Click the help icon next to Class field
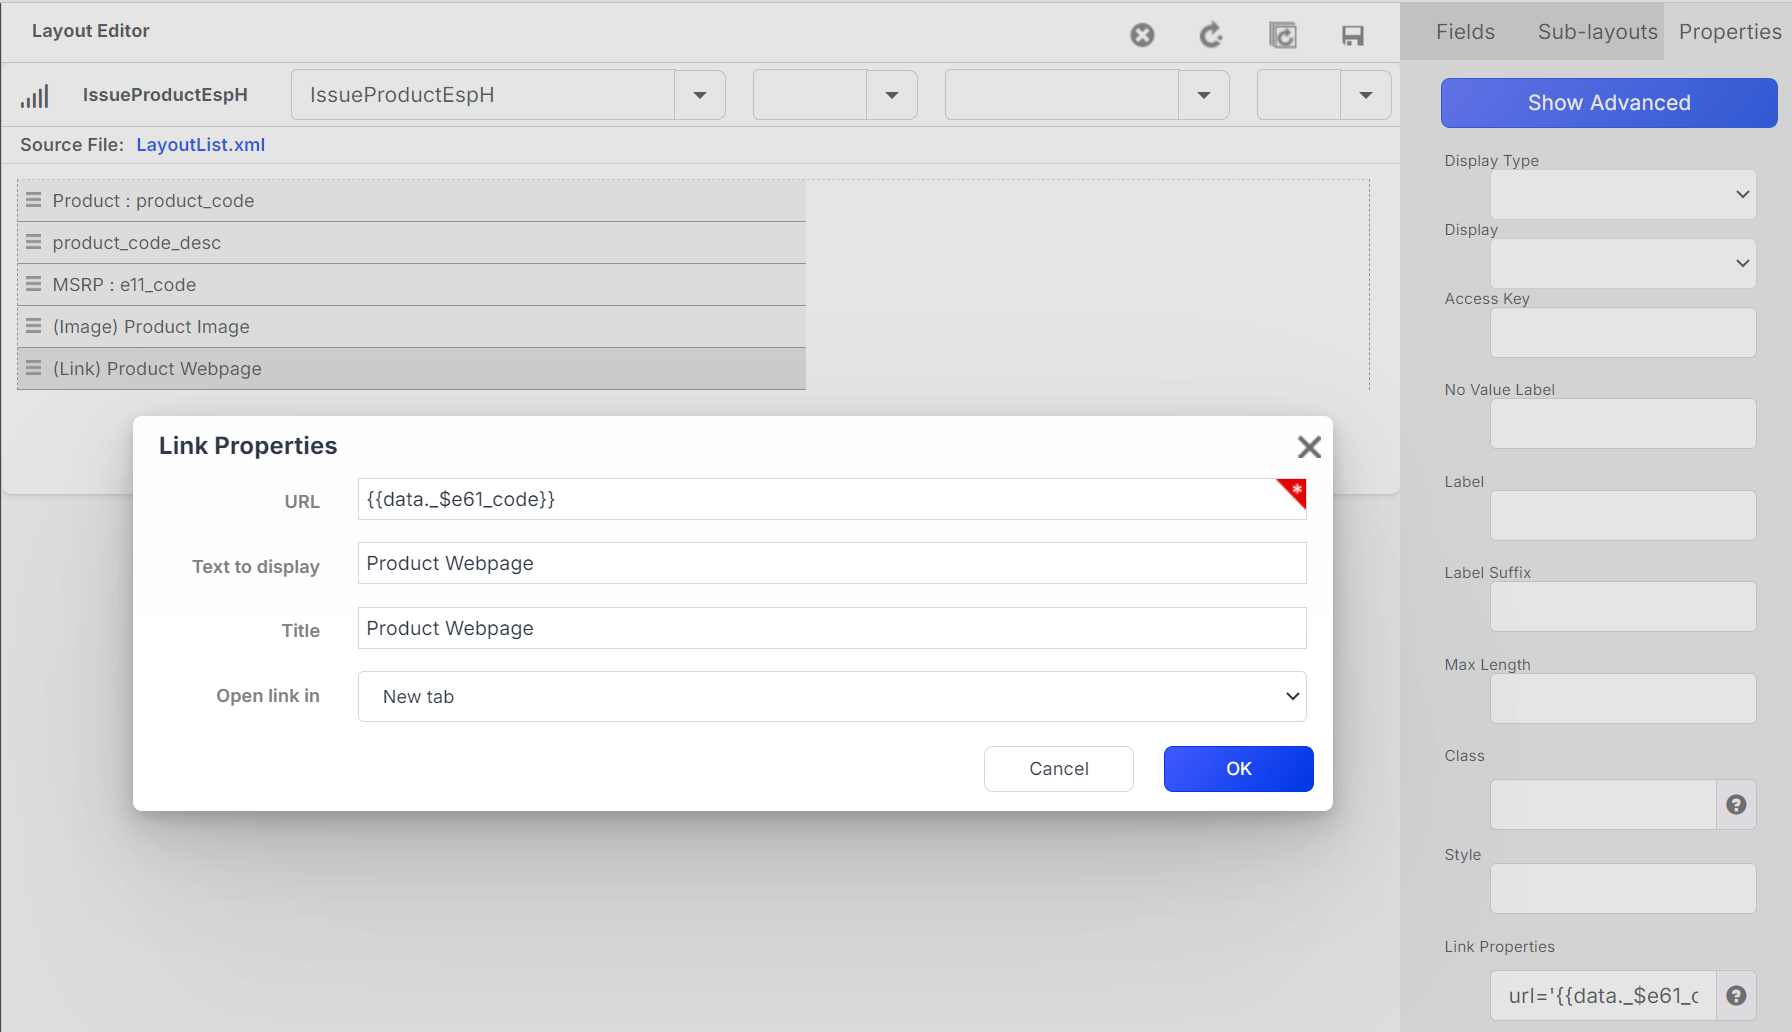Image resolution: width=1792 pixels, height=1032 pixels. [x=1736, y=805]
